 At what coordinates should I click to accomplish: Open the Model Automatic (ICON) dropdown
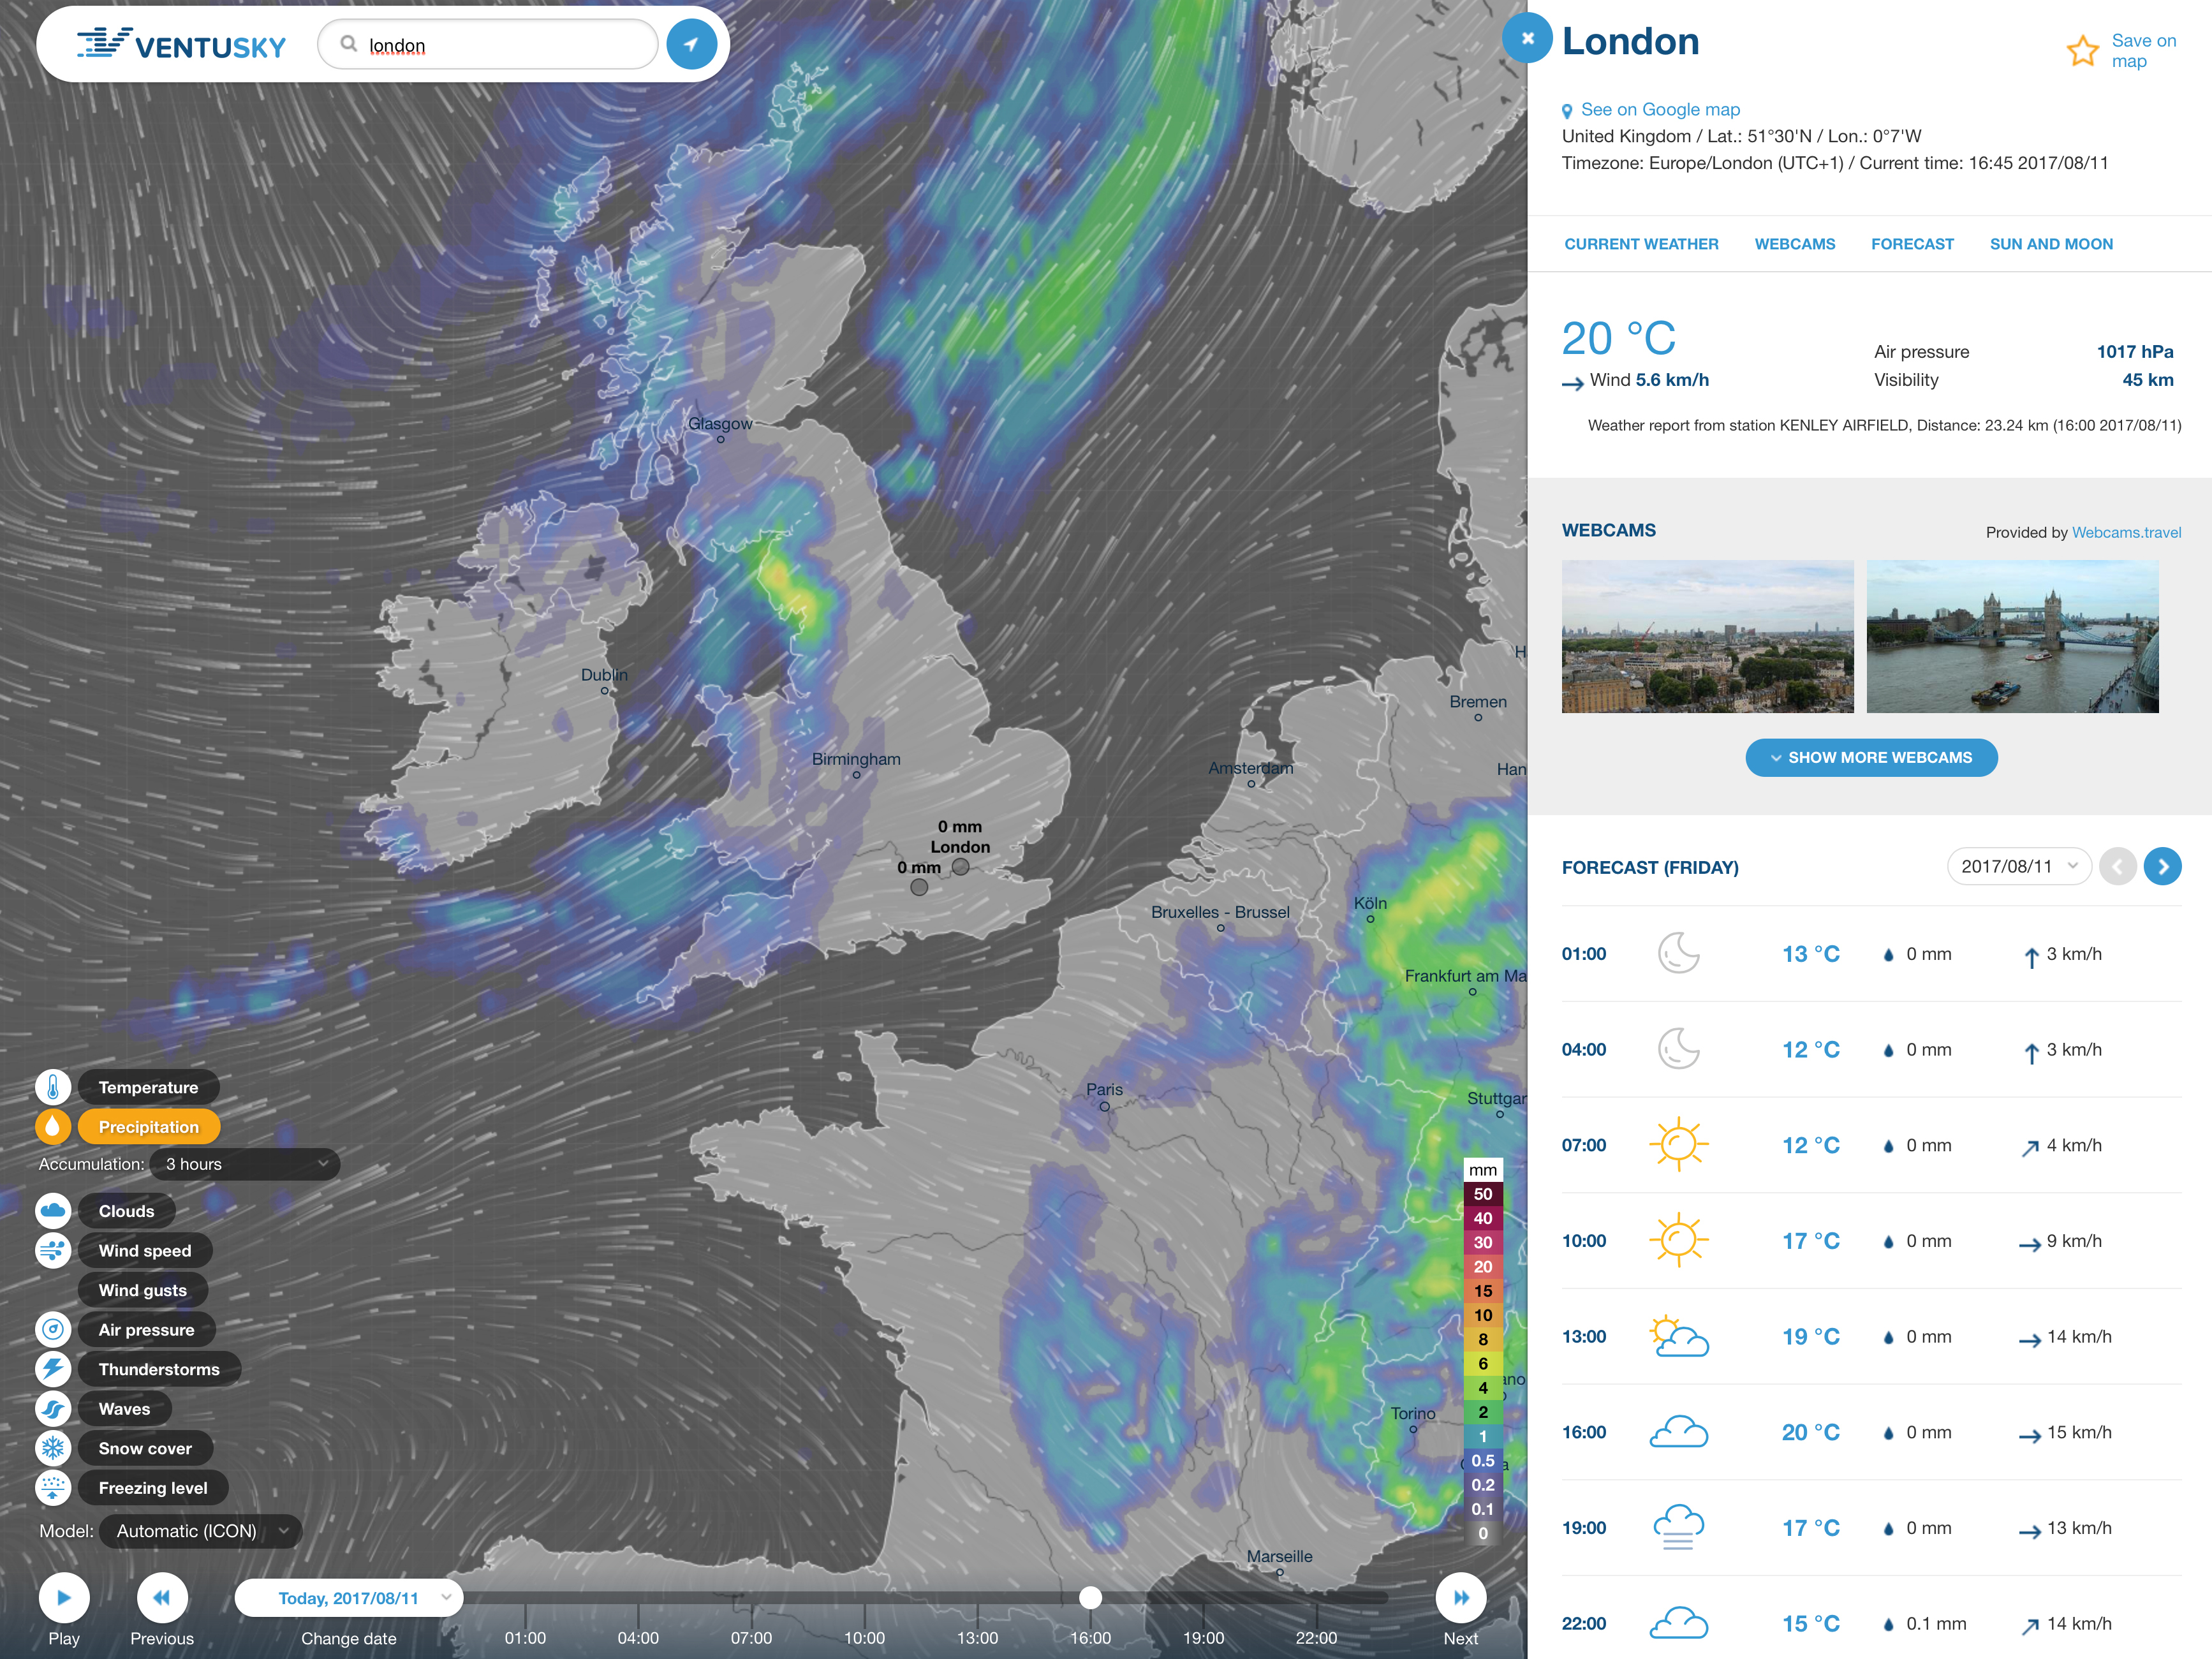click(200, 1531)
